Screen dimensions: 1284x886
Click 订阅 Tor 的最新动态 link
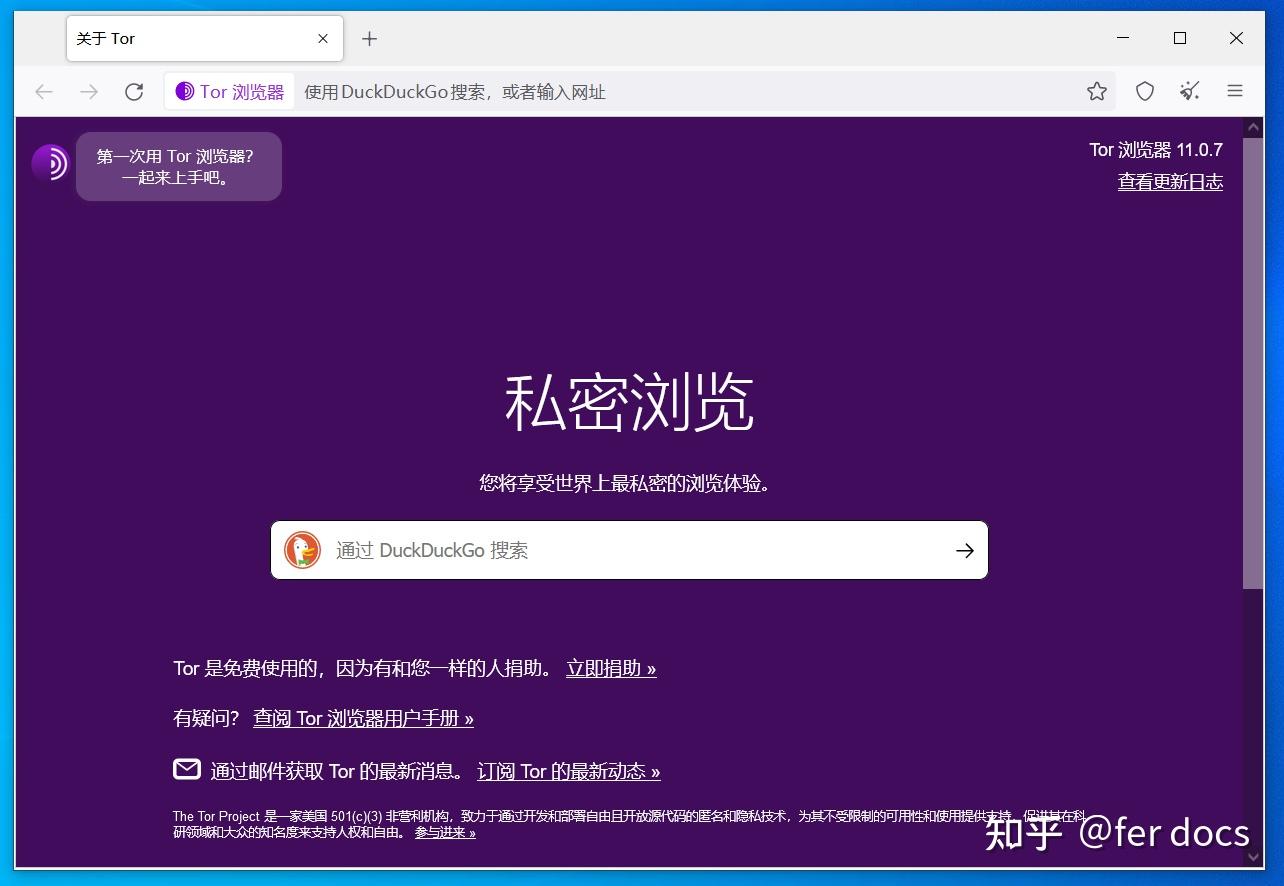click(x=568, y=770)
